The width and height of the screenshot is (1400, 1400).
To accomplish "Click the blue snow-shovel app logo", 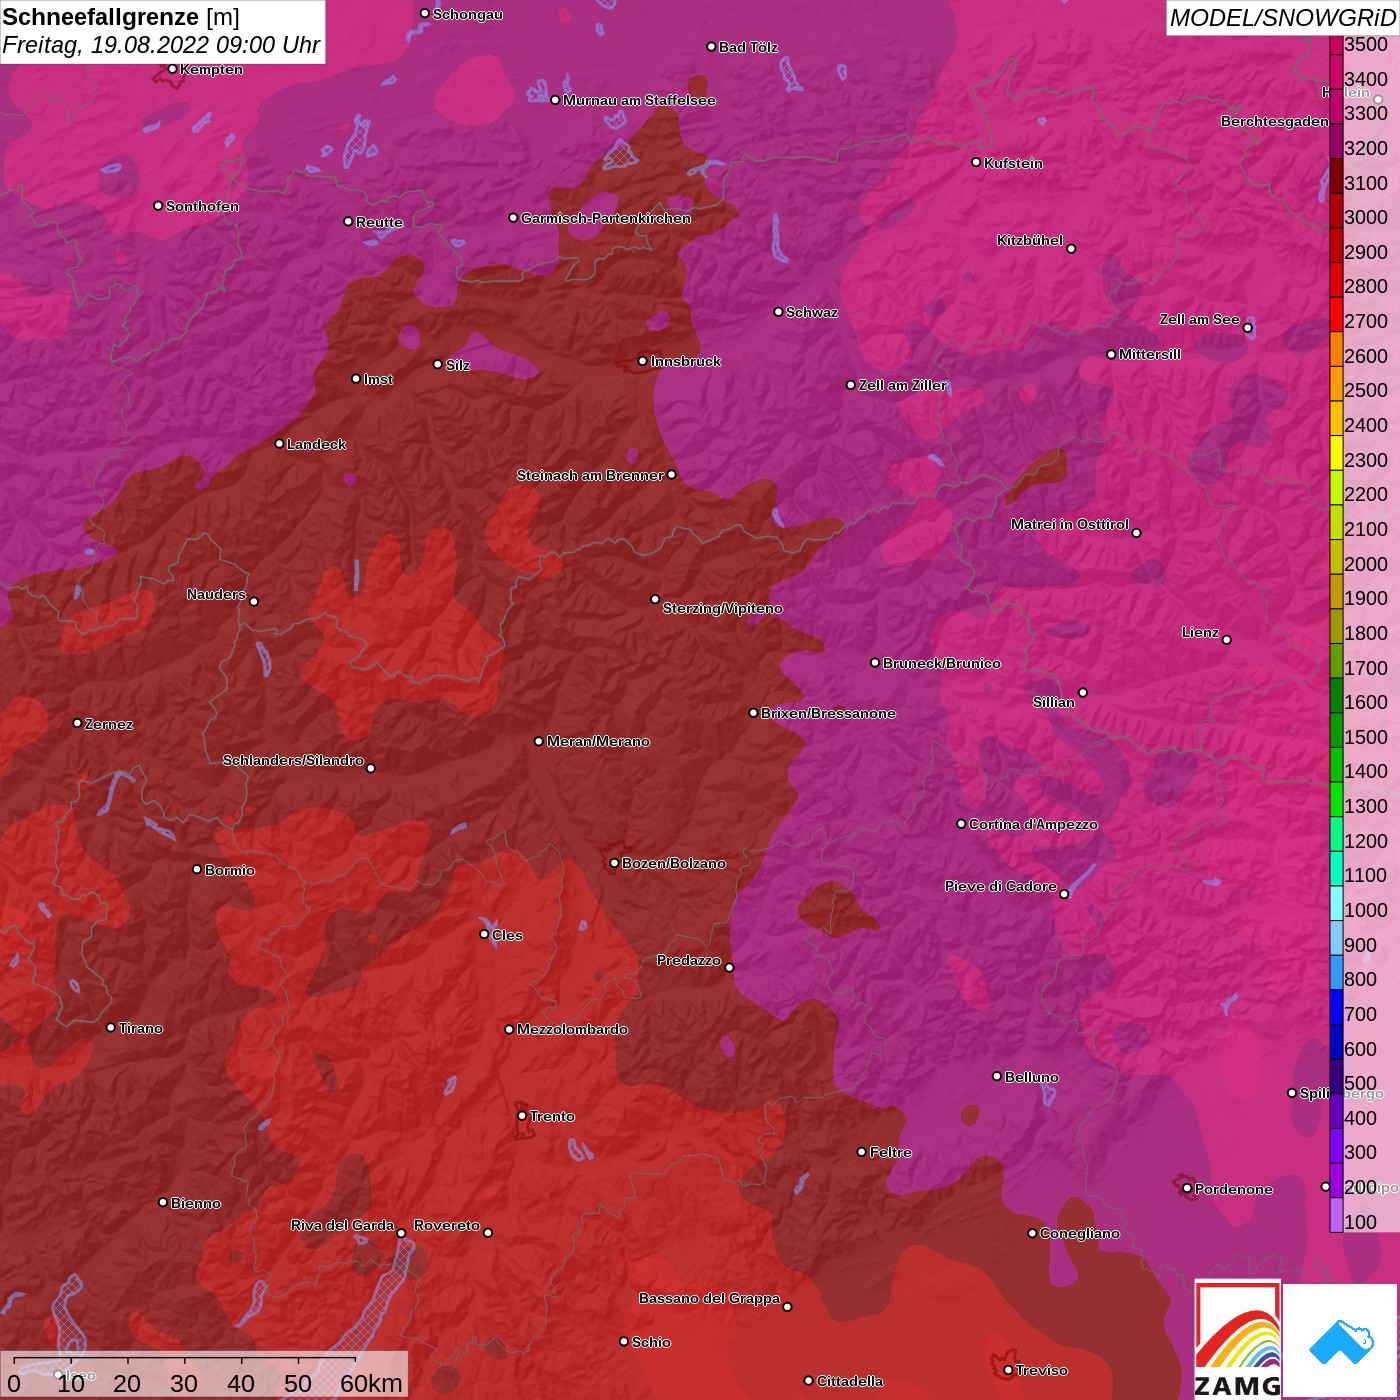I will tap(1340, 1341).
